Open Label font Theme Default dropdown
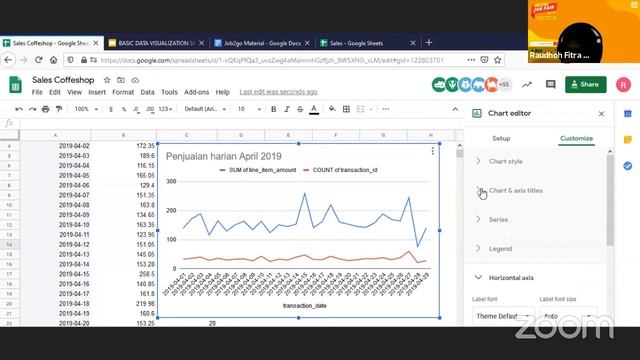This screenshot has width=640, height=360. tap(503, 316)
